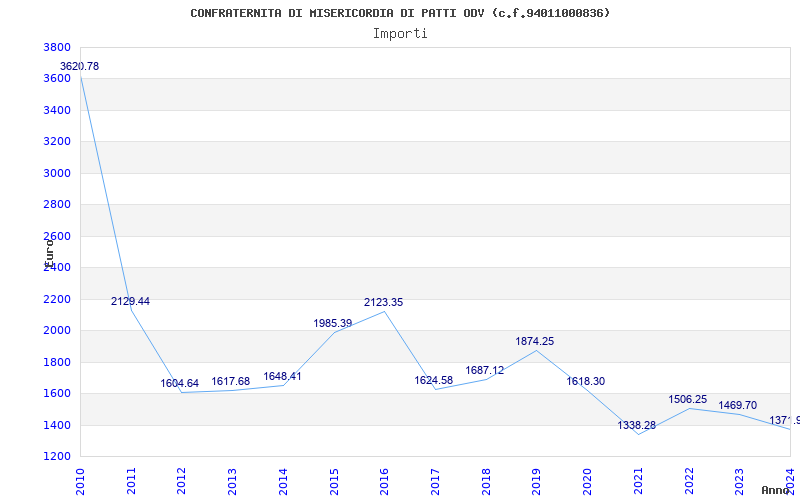The width and height of the screenshot is (800, 500).
Task: Select the 2015 year axis label
Action: [334, 482]
